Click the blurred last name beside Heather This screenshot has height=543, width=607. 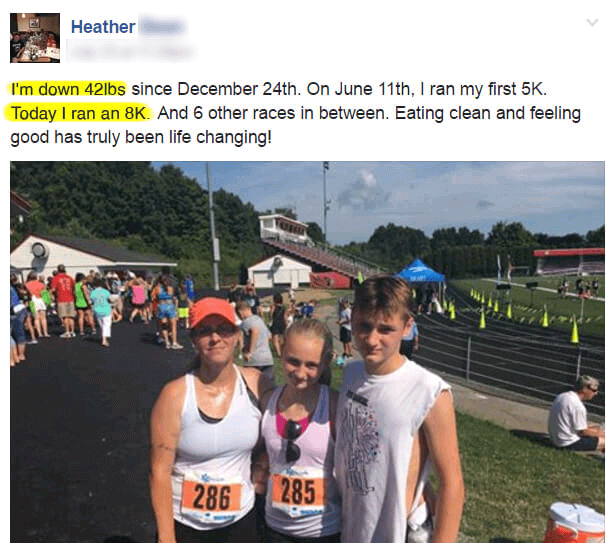click(162, 27)
